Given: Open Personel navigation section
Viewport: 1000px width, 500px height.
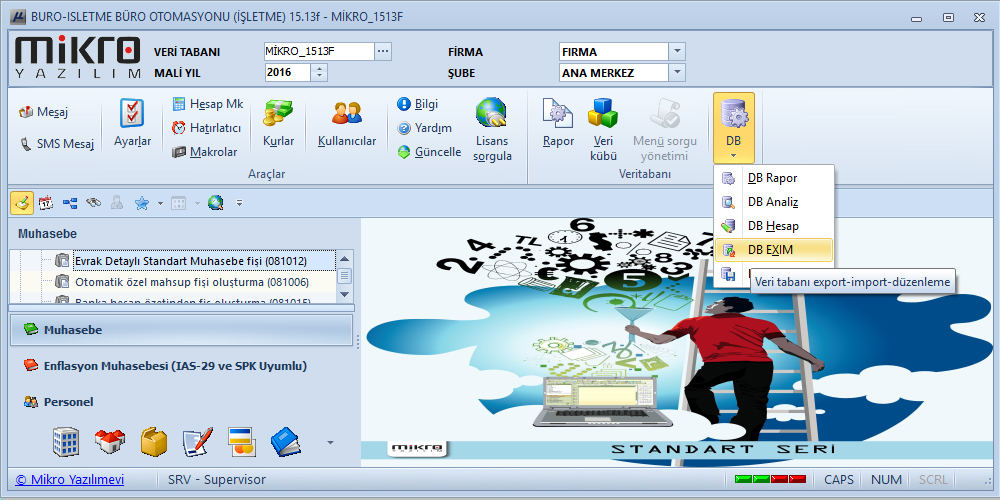Looking at the screenshot, I should [181, 402].
